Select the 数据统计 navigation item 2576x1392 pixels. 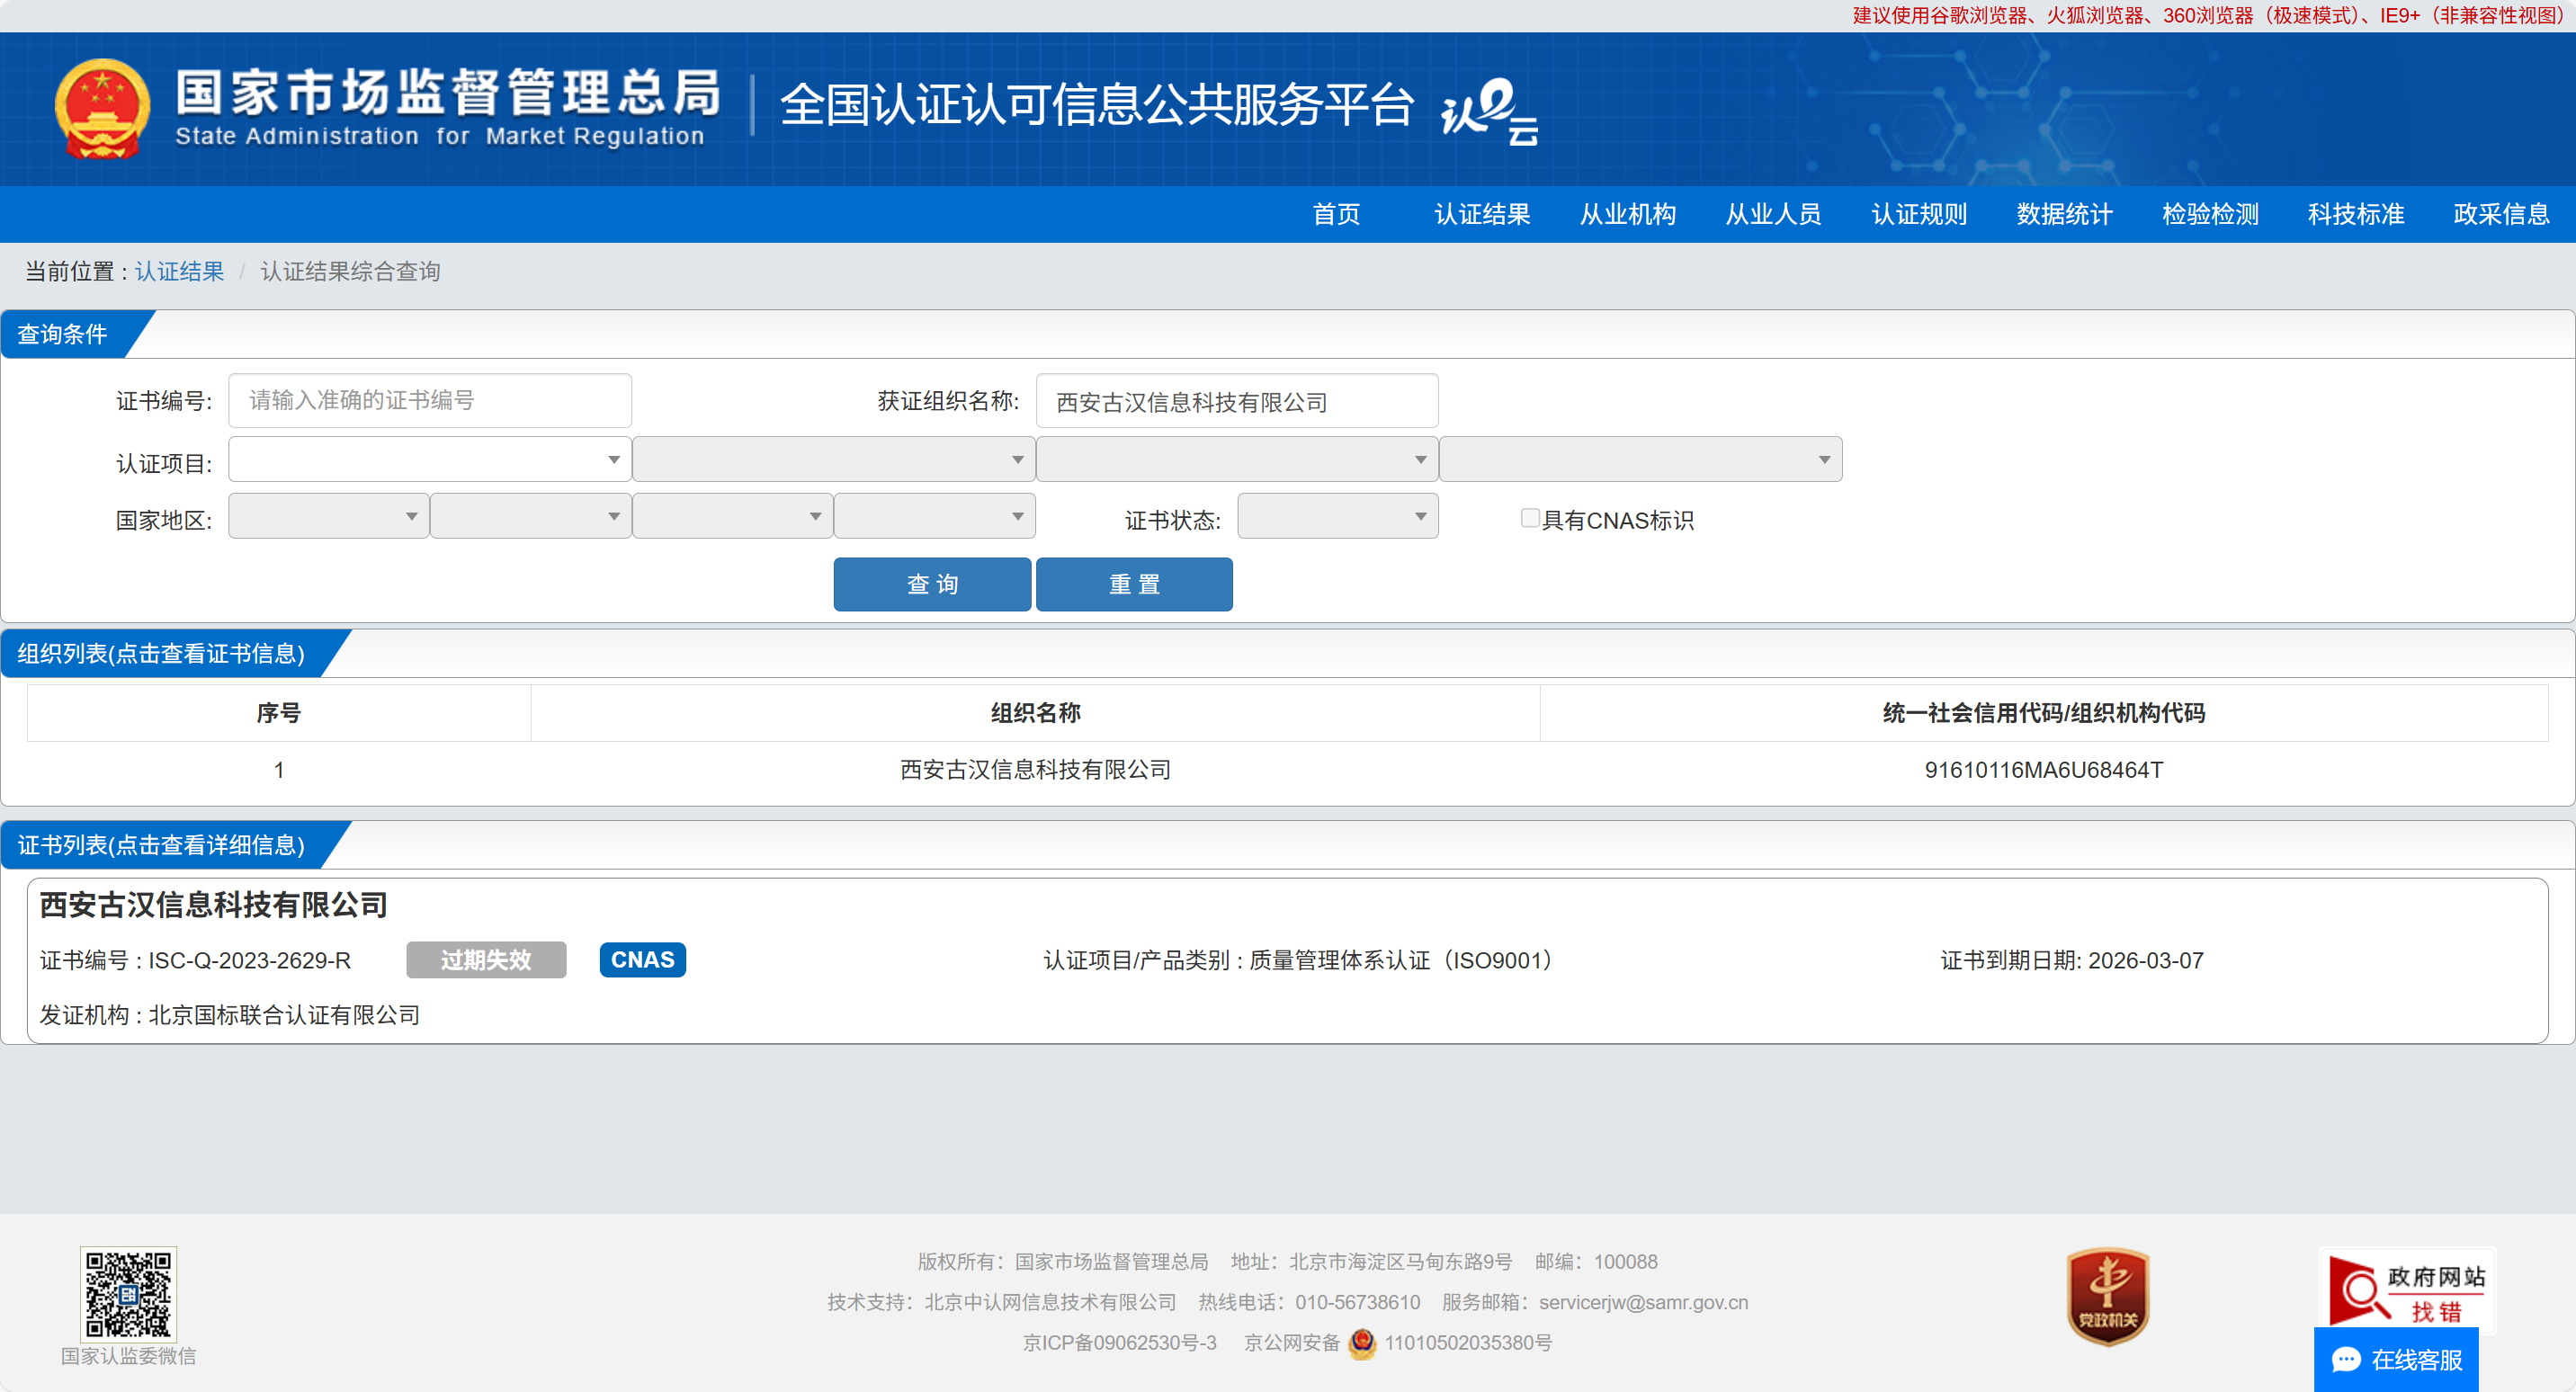coord(2064,214)
